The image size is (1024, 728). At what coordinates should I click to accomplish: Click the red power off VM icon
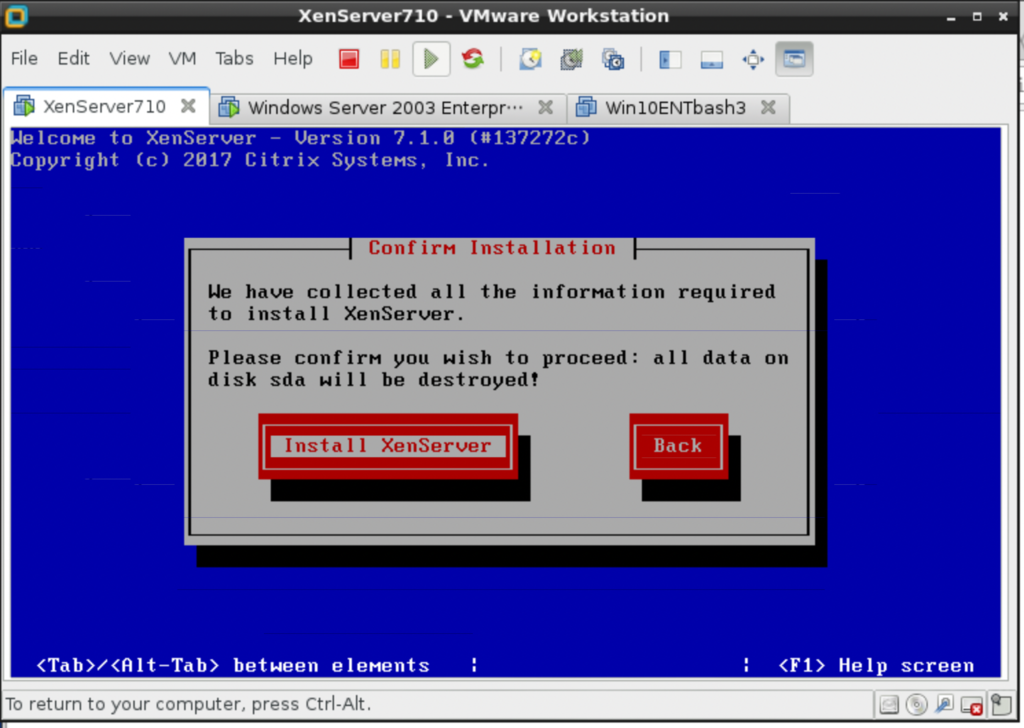tap(349, 59)
